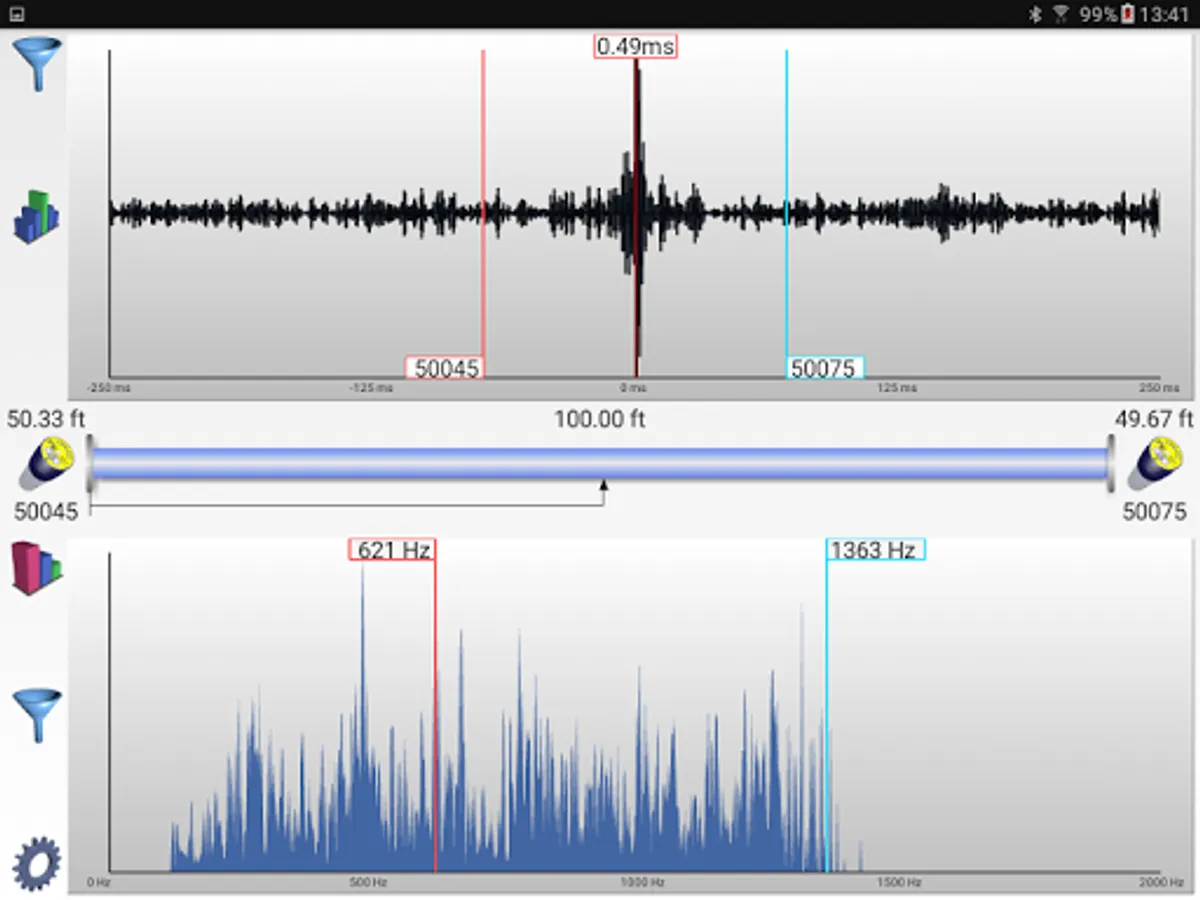Select the 1363 Hz high-frequency cutoff marker
This screenshot has height=900, width=1200.
(x=875, y=549)
